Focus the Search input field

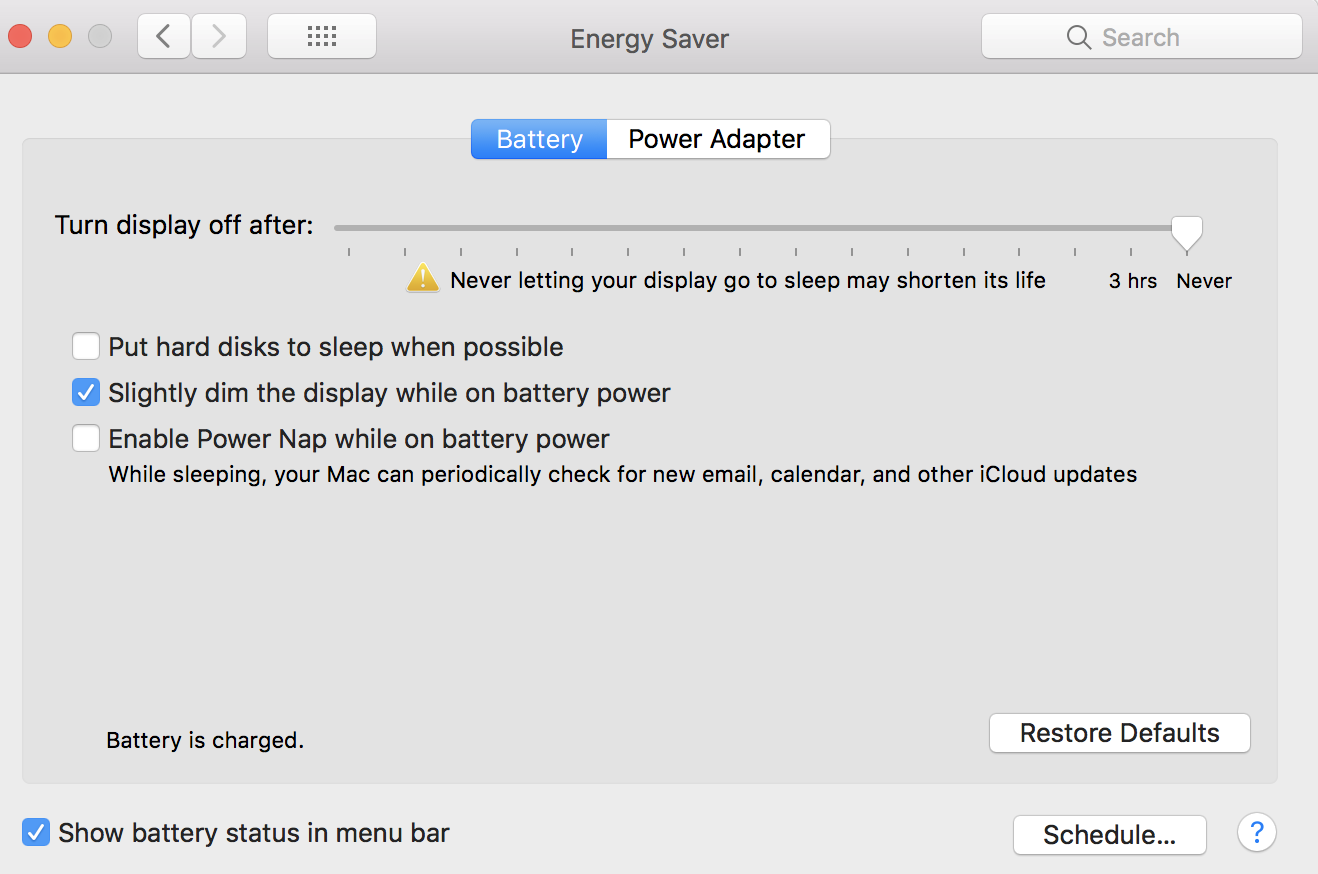pos(1142,37)
